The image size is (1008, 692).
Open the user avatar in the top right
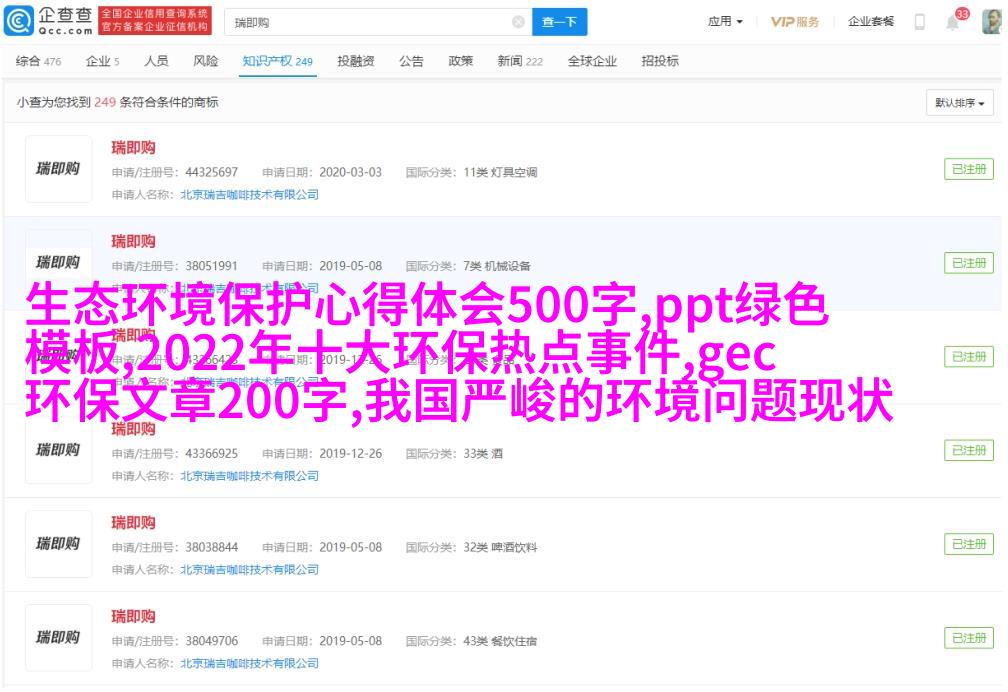[991, 22]
